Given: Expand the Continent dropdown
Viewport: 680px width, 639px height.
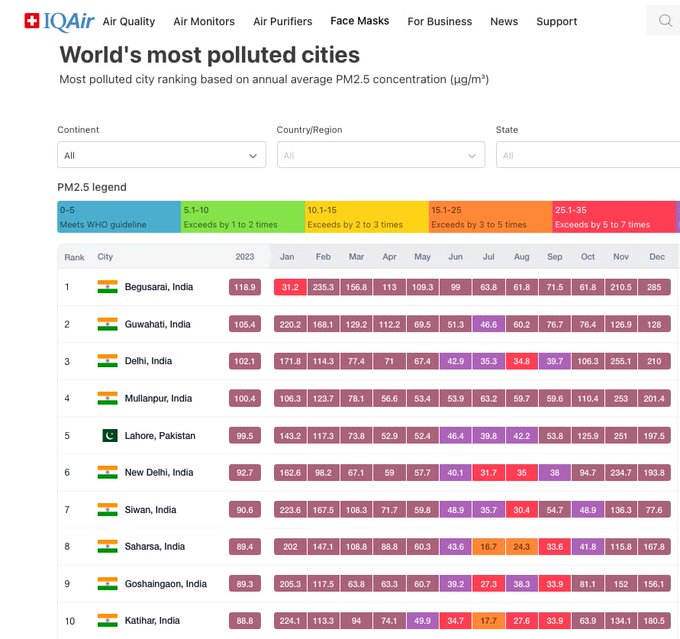Looking at the screenshot, I should click(x=161, y=155).
